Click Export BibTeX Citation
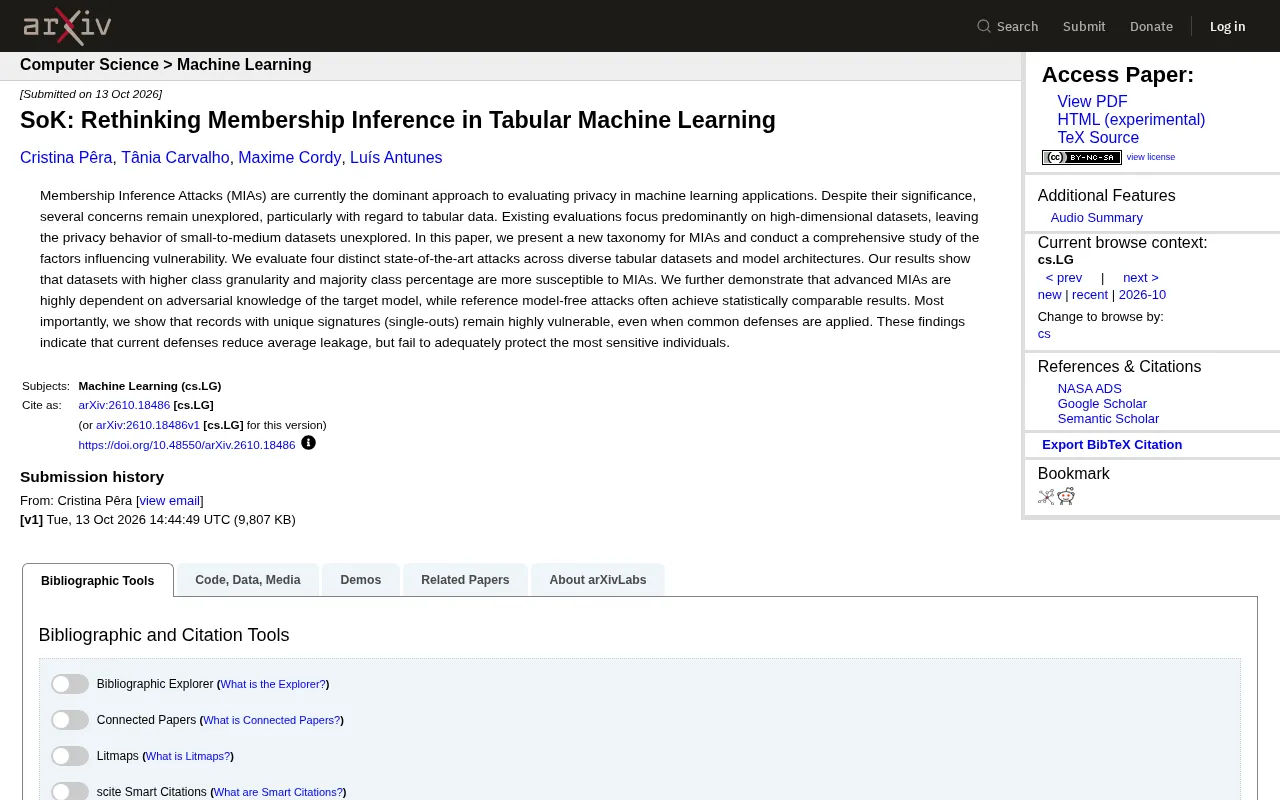Screen dimensions: 1280x800 tap(1112, 445)
